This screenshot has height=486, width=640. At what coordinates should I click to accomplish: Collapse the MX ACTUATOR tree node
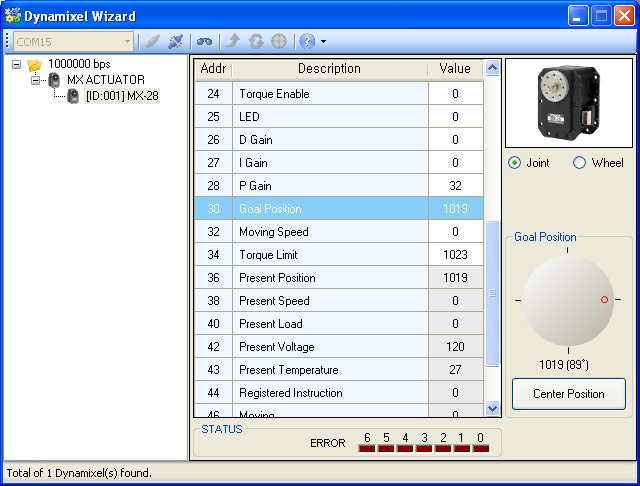click(35, 80)
